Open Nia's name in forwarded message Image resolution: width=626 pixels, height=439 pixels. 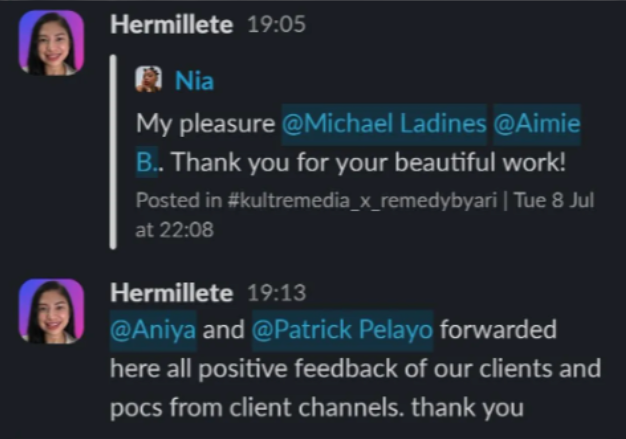pyautogui.click(x=194, y=81)
